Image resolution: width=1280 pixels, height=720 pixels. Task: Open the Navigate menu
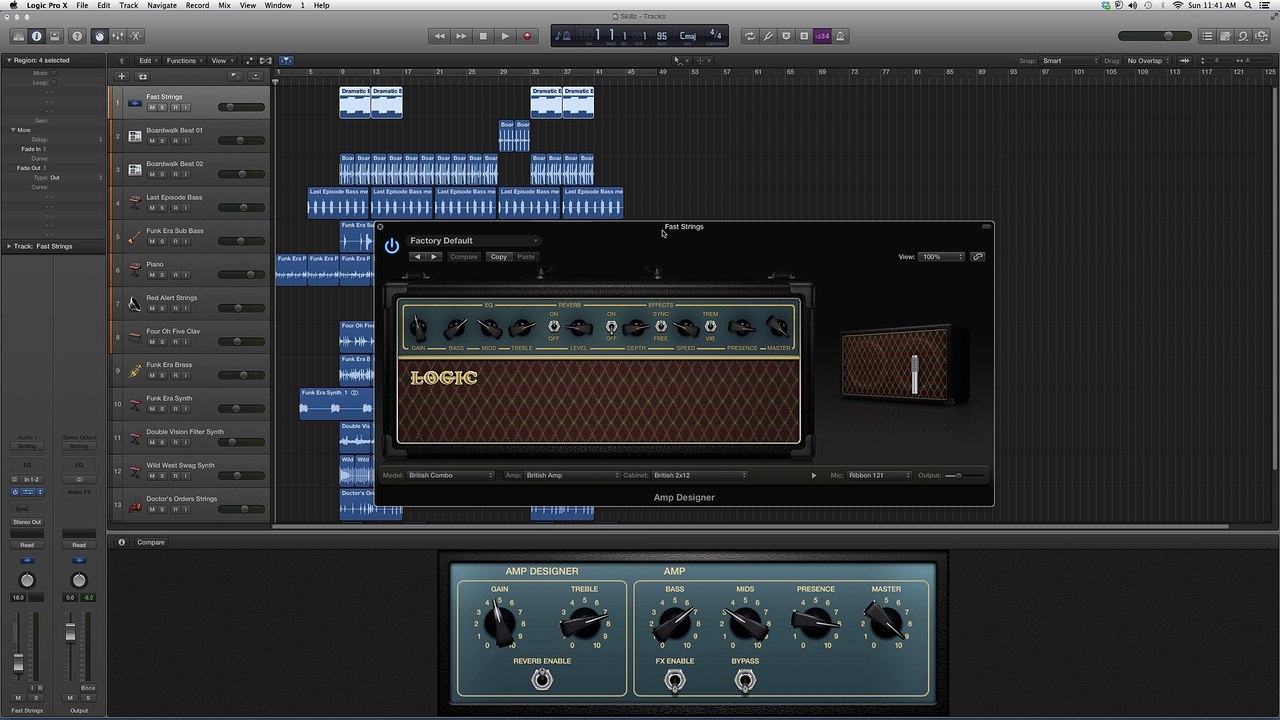click(x=162, y=5)
